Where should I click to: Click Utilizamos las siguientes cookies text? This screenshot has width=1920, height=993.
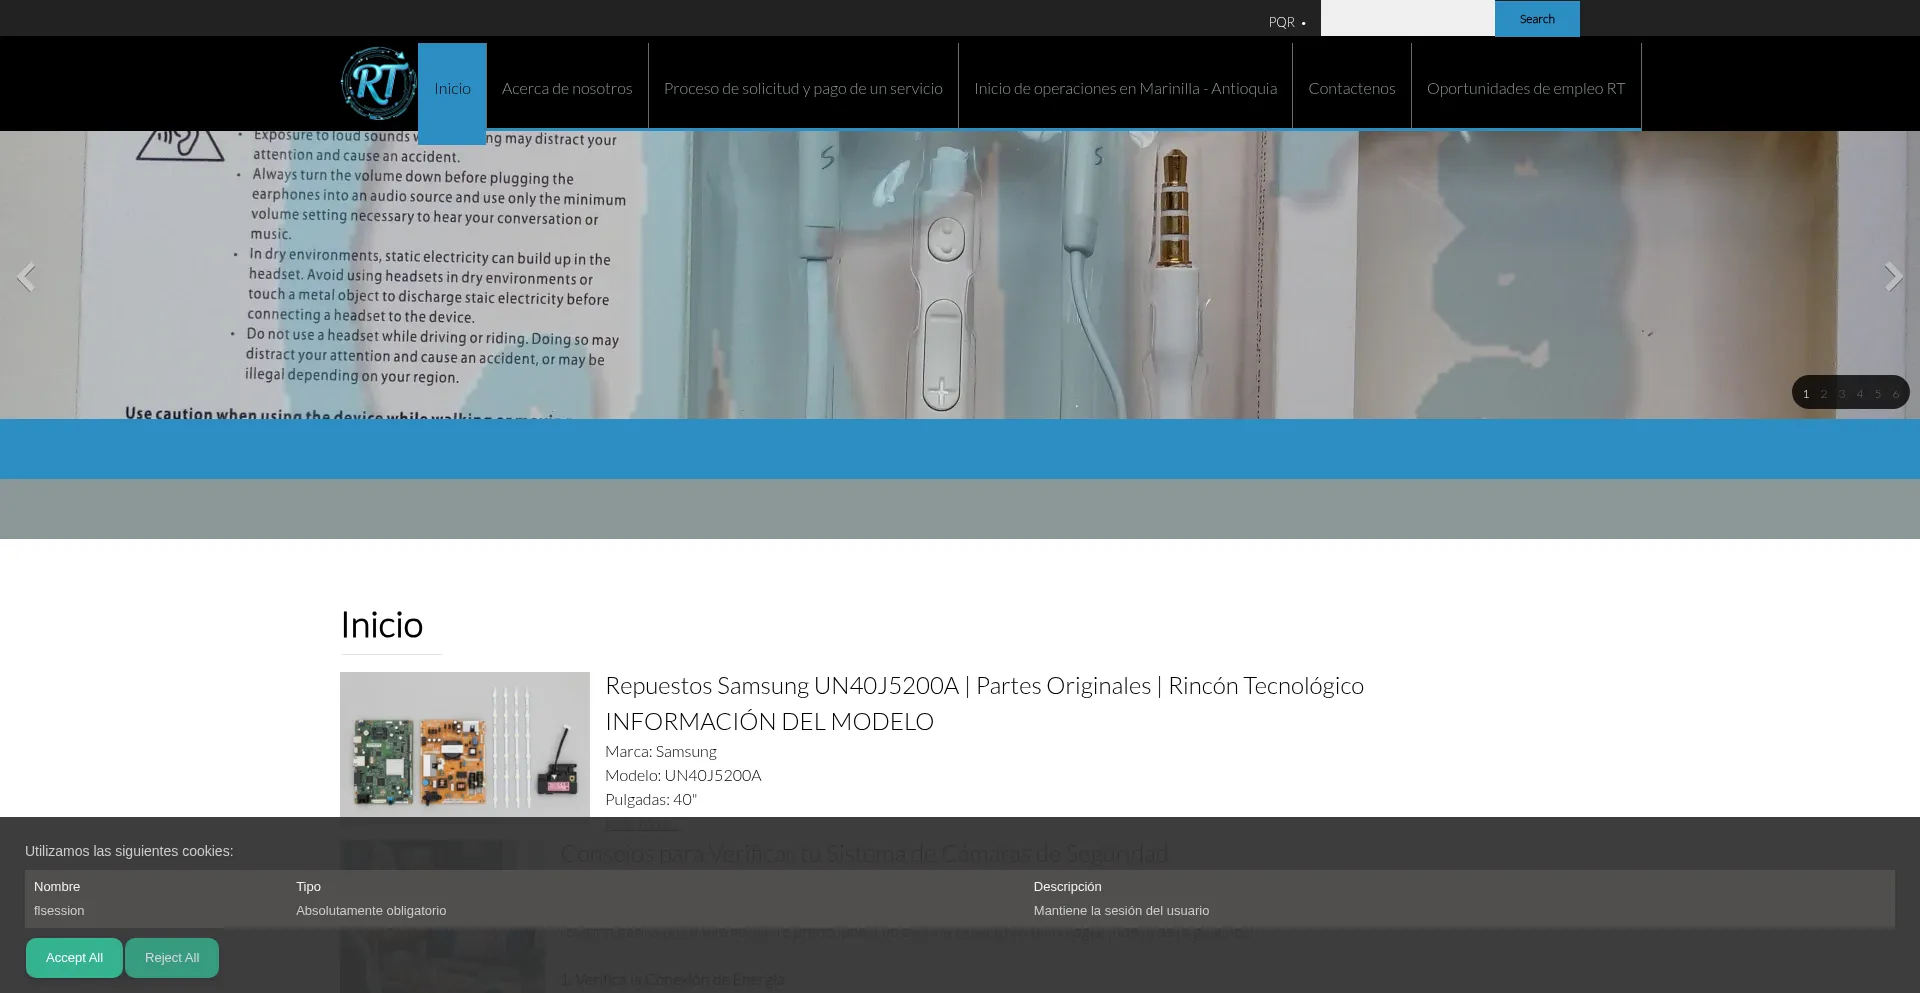click(129, 851)
